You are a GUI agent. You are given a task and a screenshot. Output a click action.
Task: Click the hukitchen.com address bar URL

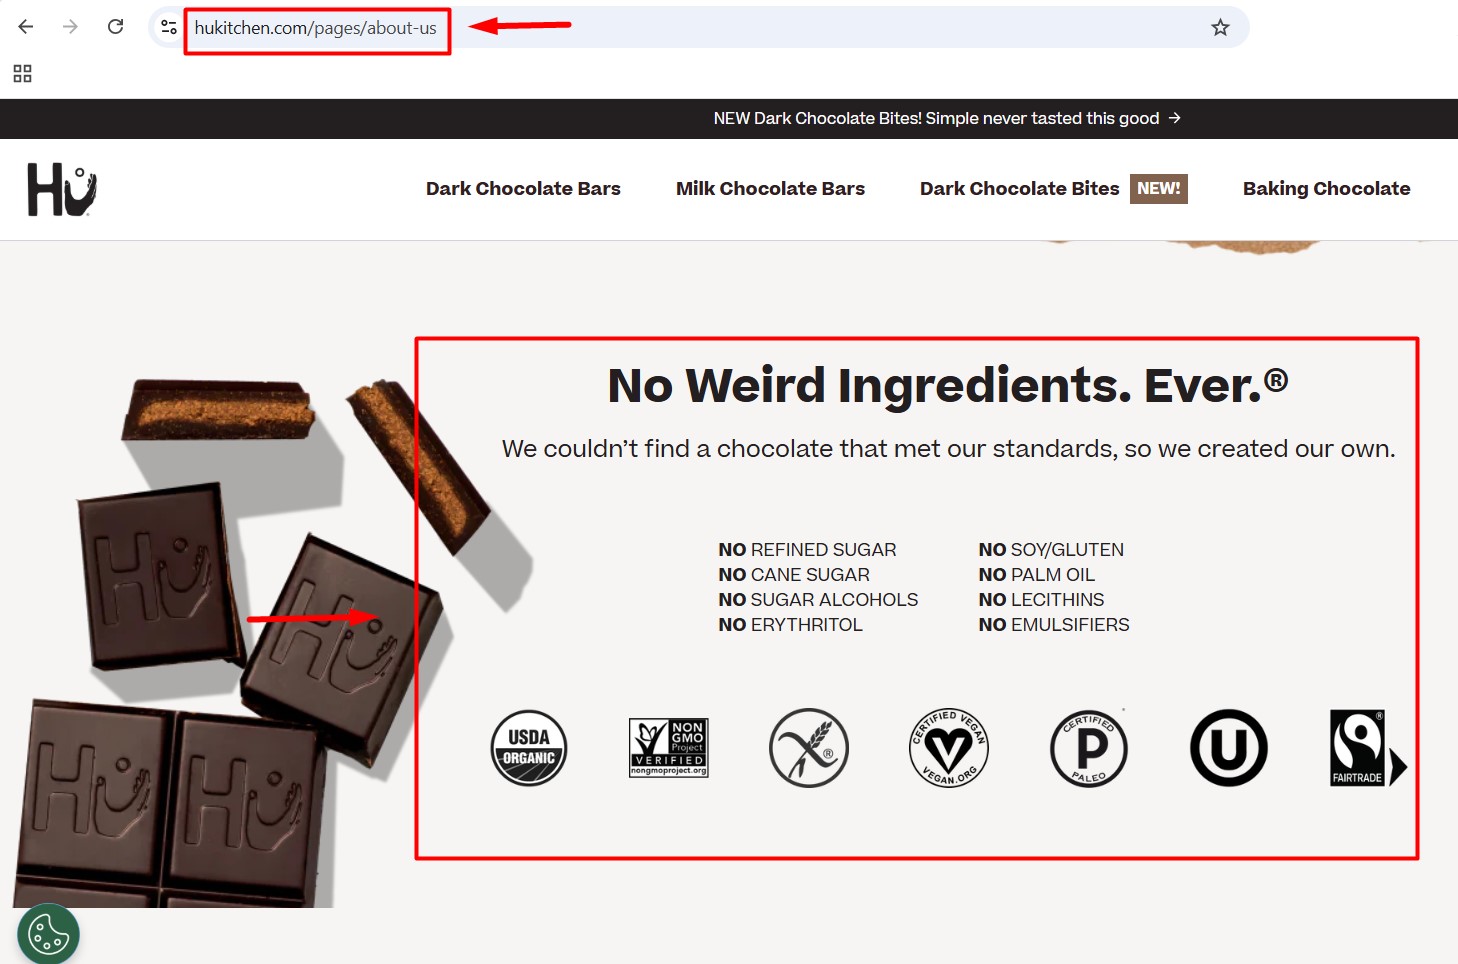316,28
